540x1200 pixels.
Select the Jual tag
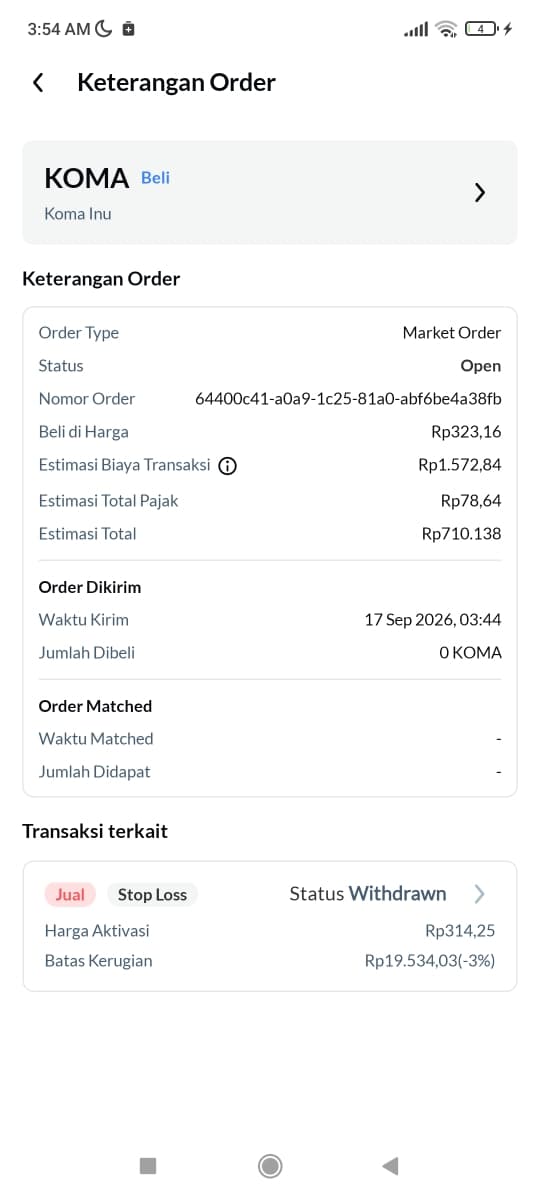coord(70,894)
